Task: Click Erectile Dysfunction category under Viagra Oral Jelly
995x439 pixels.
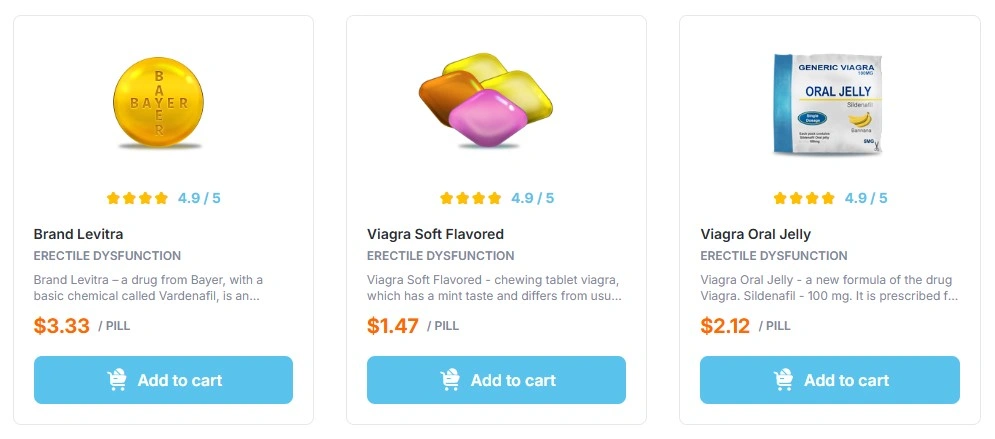Action: point(773,256)
